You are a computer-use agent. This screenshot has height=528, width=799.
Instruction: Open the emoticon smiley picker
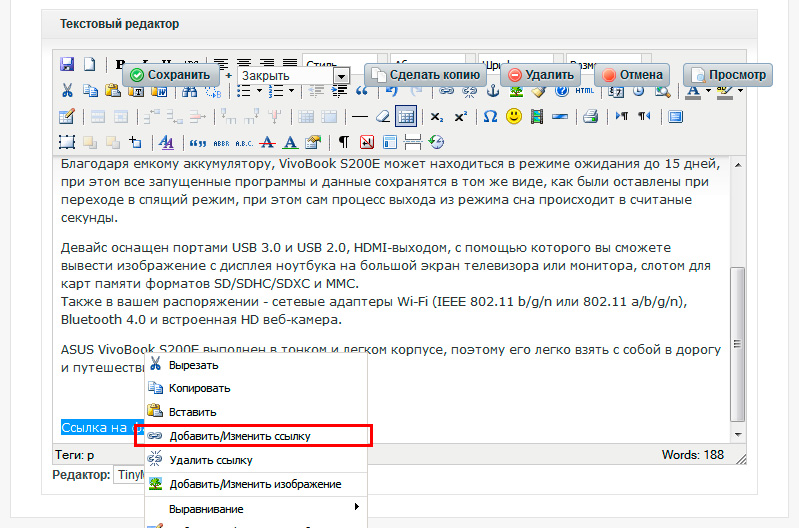point(514,116)
